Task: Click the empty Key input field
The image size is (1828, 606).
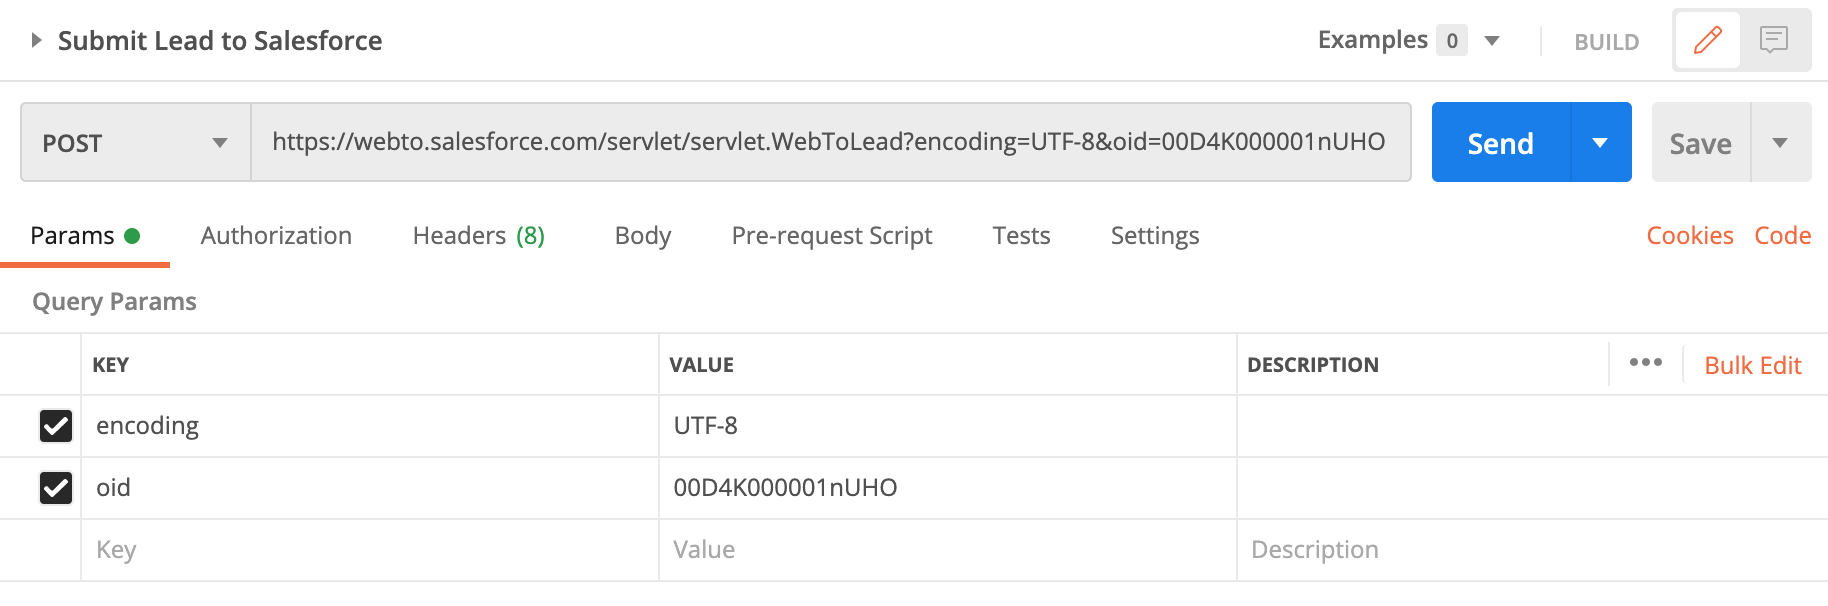Action: pos(370,550)
